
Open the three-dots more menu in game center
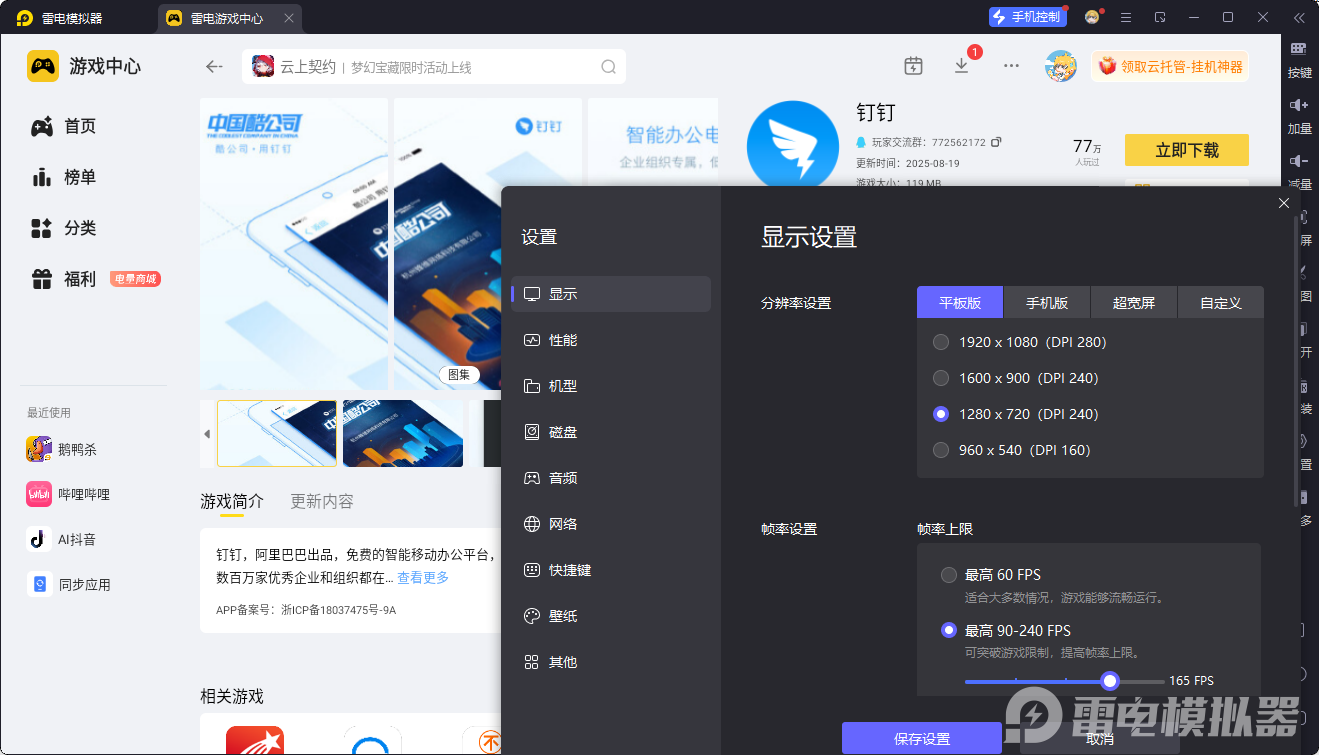(1011, 66)
